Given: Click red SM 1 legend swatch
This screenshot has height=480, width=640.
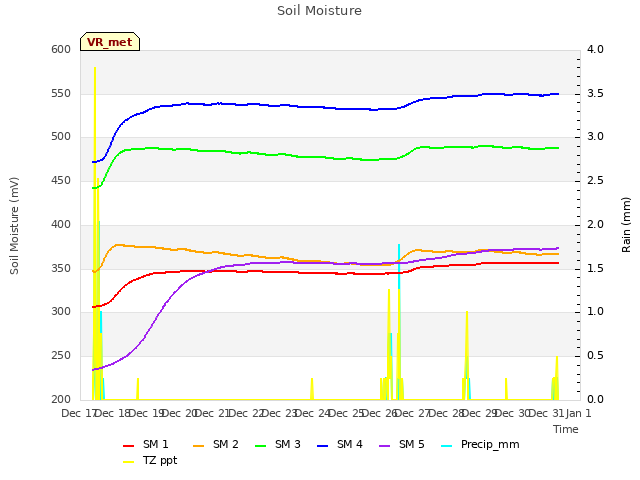Looking at the screenshot, I should pyautogui.click(x=128, y=446).
